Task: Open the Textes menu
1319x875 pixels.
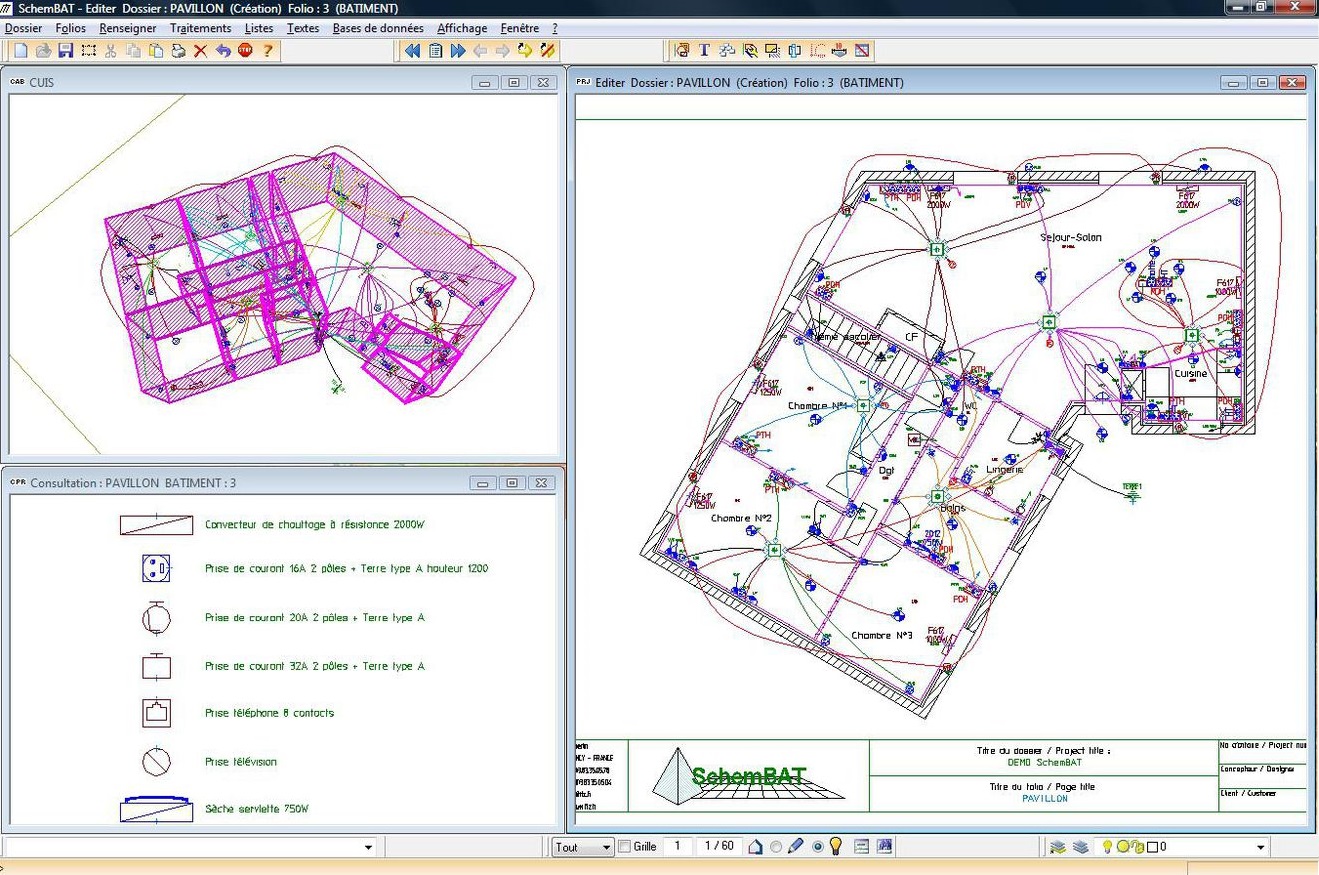Action: [303, 28]
